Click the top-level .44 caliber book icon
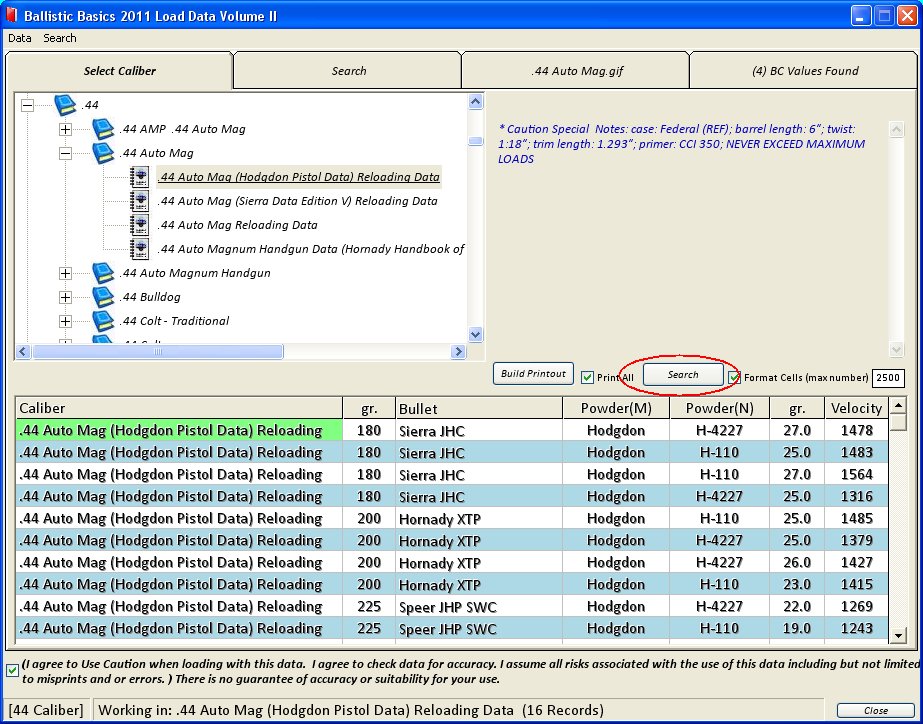923x724 pixels. click(x=65, y=105)
